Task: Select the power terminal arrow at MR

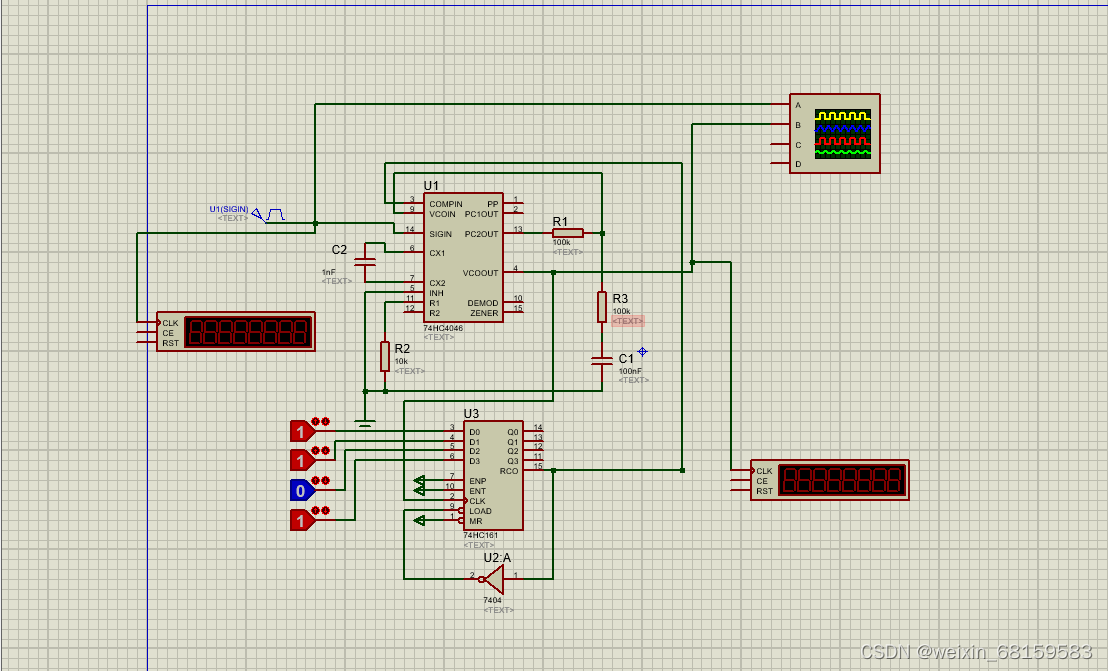Action: tap(419, 521)
